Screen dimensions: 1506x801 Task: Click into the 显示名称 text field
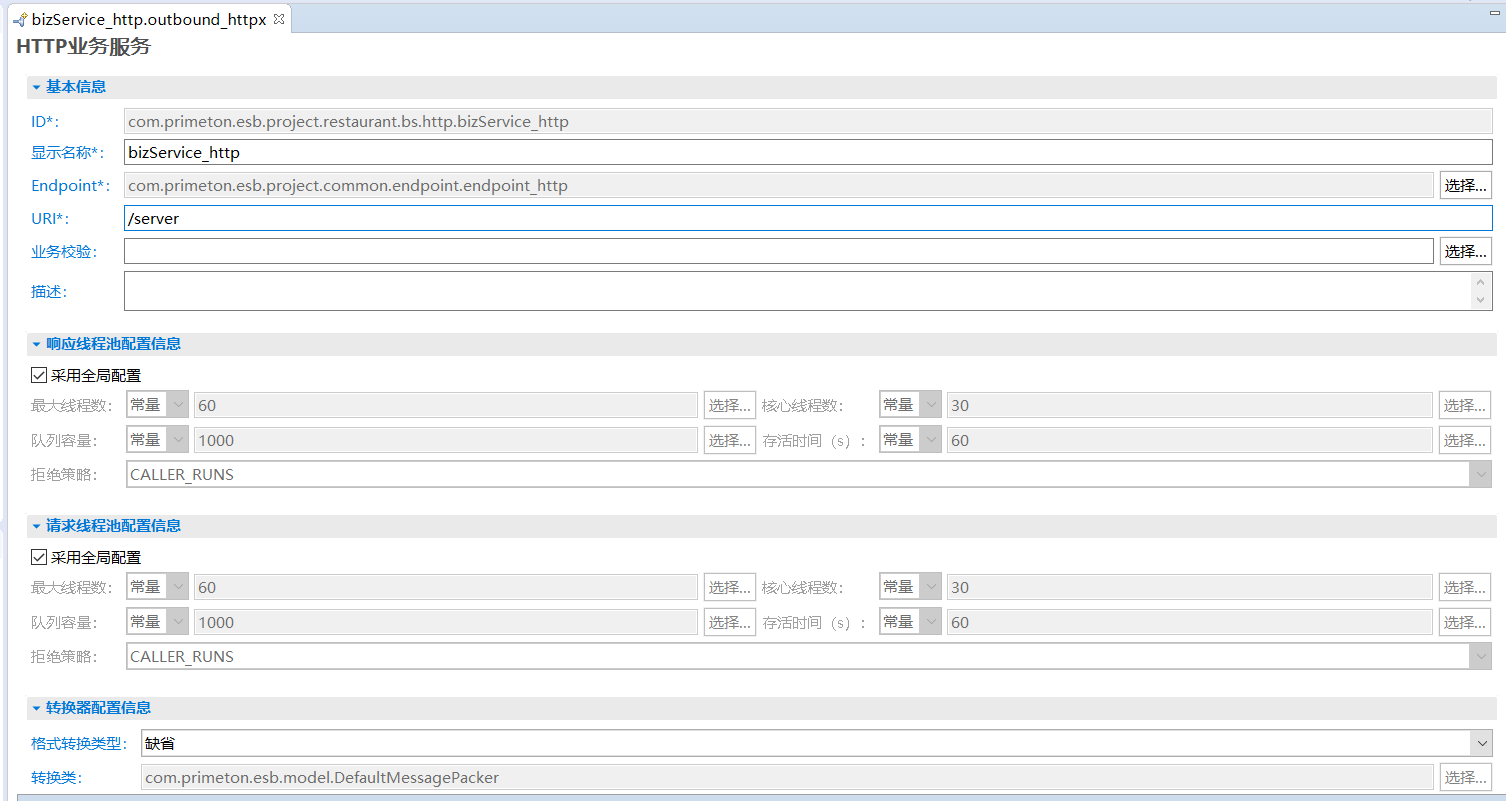pos(807,152)
